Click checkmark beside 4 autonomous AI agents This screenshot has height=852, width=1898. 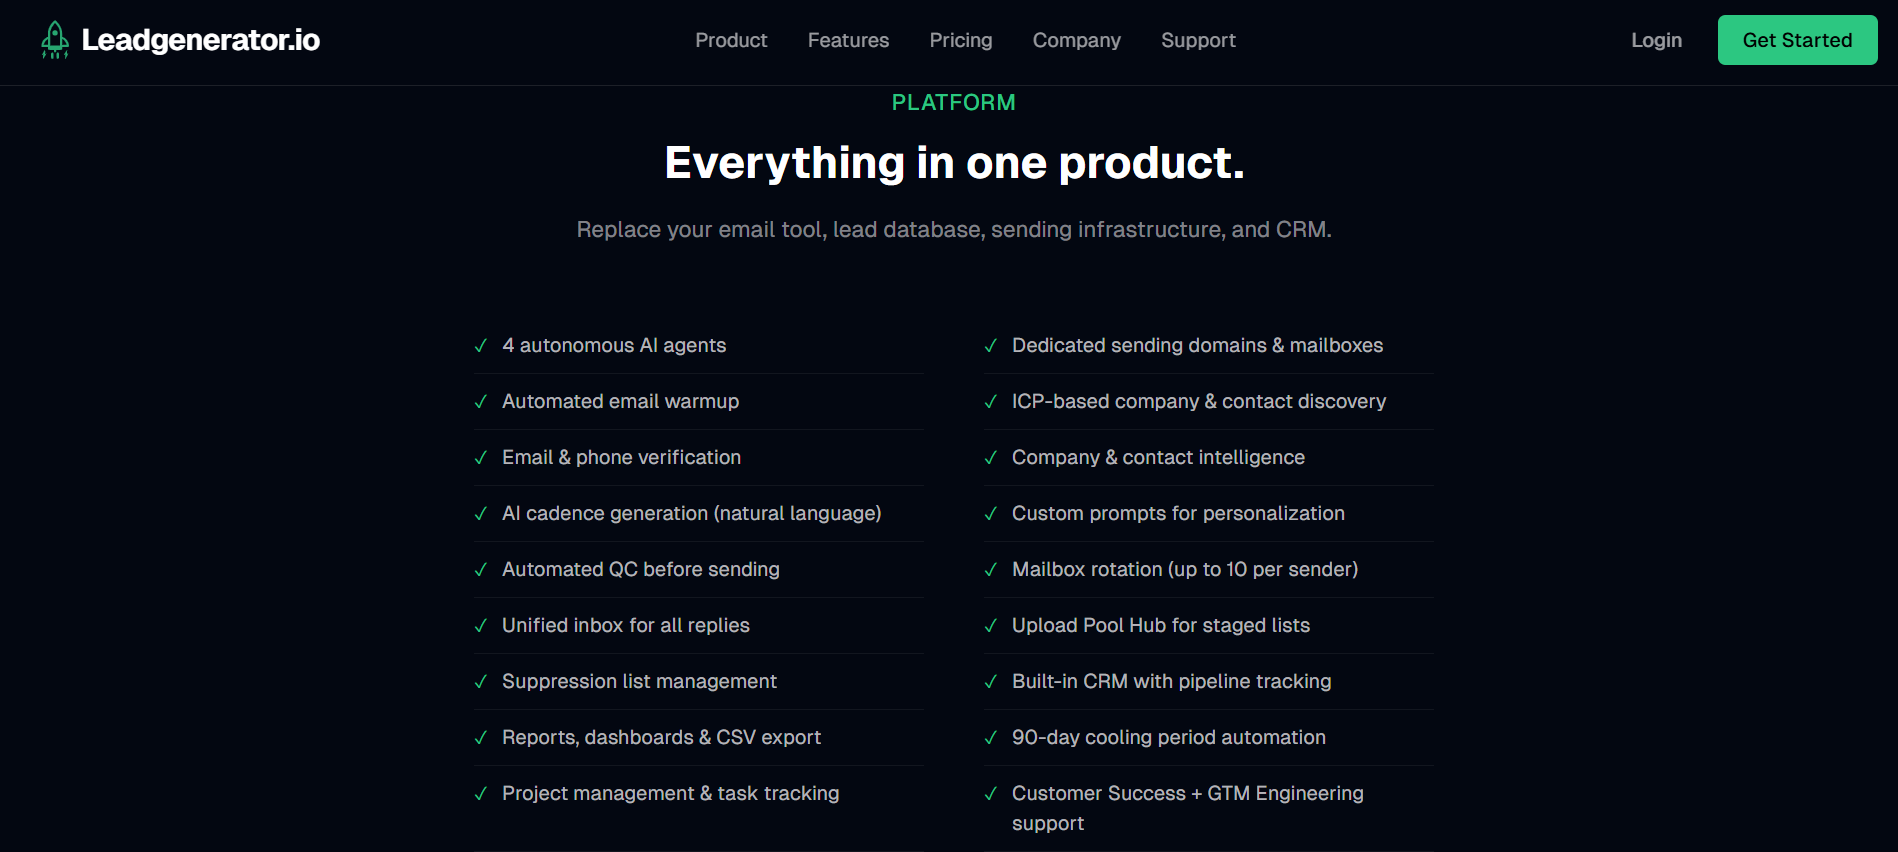[481, 346]
